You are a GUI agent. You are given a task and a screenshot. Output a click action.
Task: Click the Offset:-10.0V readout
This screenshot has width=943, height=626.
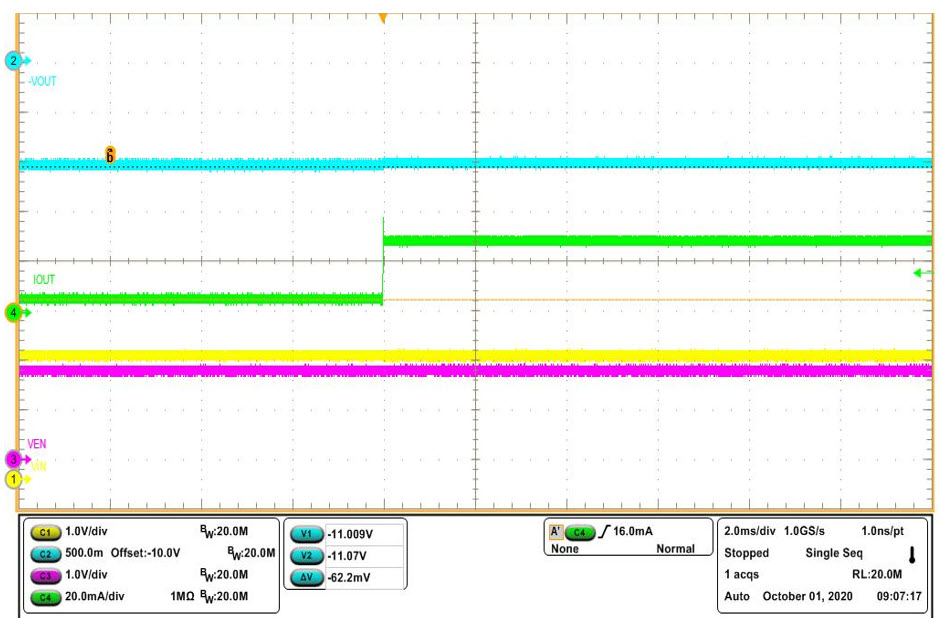(x=146, y=553)
